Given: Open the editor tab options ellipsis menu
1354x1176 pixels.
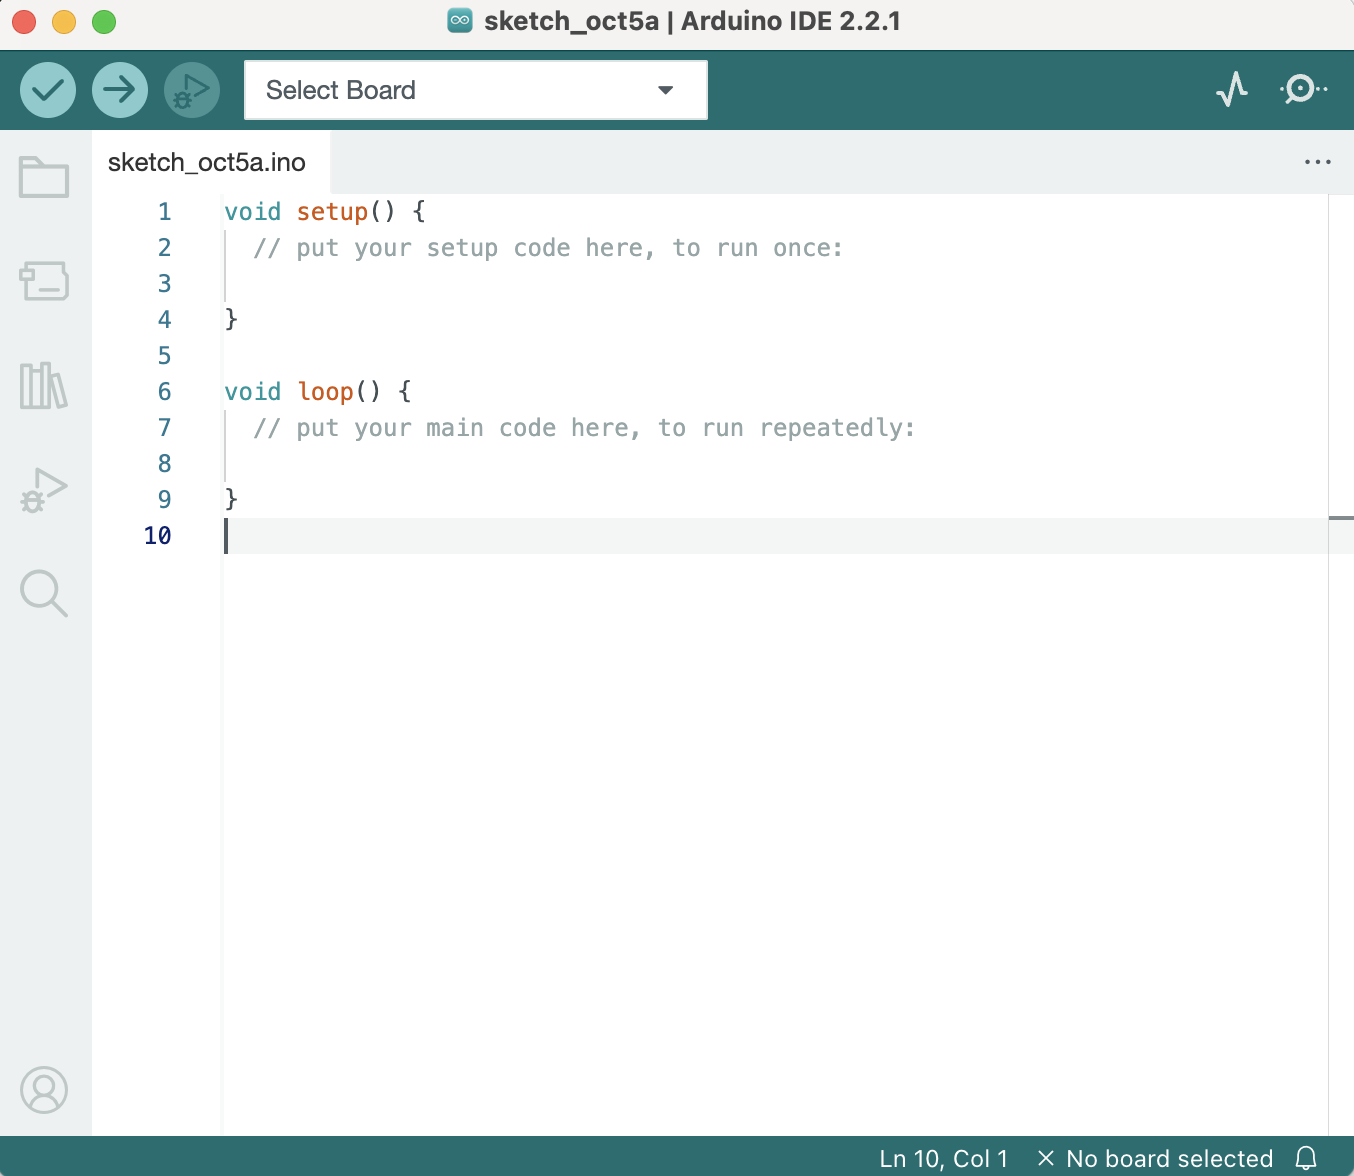Looking at the screenshot, I should coord(1318,162).
